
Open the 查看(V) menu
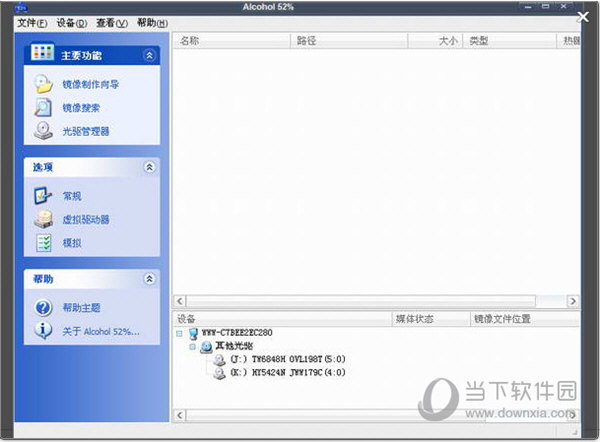pos(112,23)
